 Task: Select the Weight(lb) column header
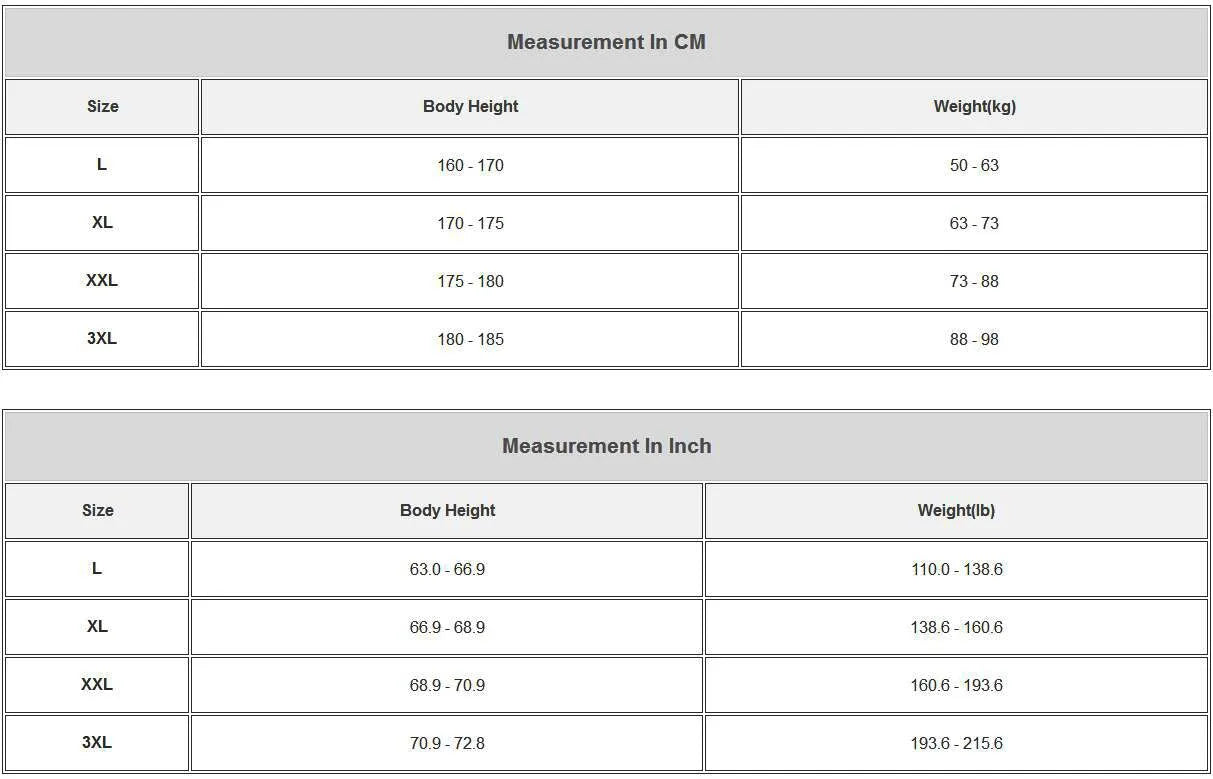click(x=956, y=511)
